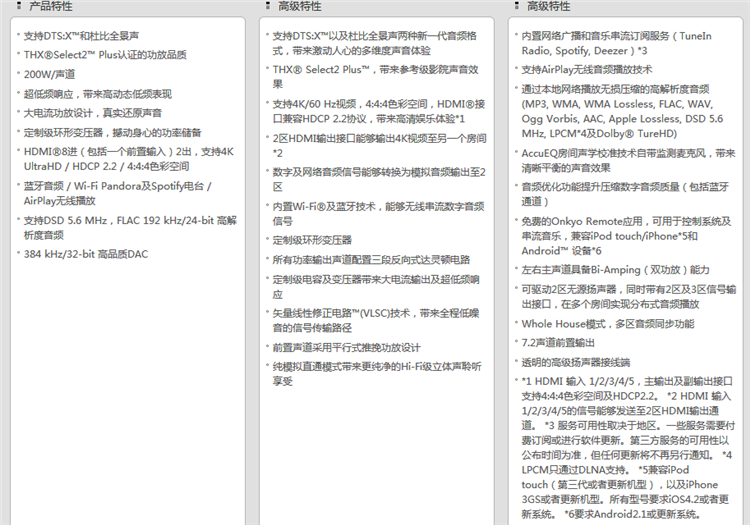This screenshot has width=750, height=525.
Task: Click 前置声道采用平行式推挽功放设计 item
Action: 347,348
